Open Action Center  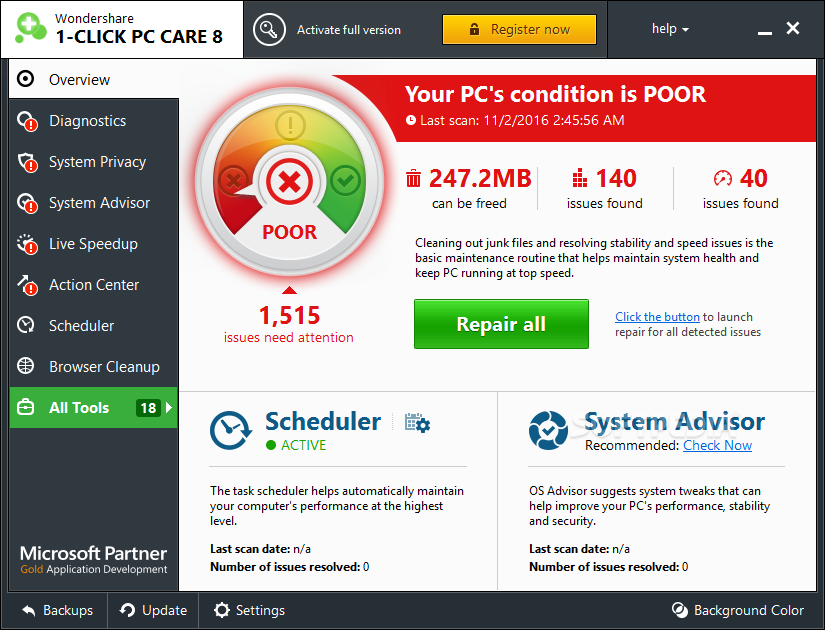tap(94, 285)
